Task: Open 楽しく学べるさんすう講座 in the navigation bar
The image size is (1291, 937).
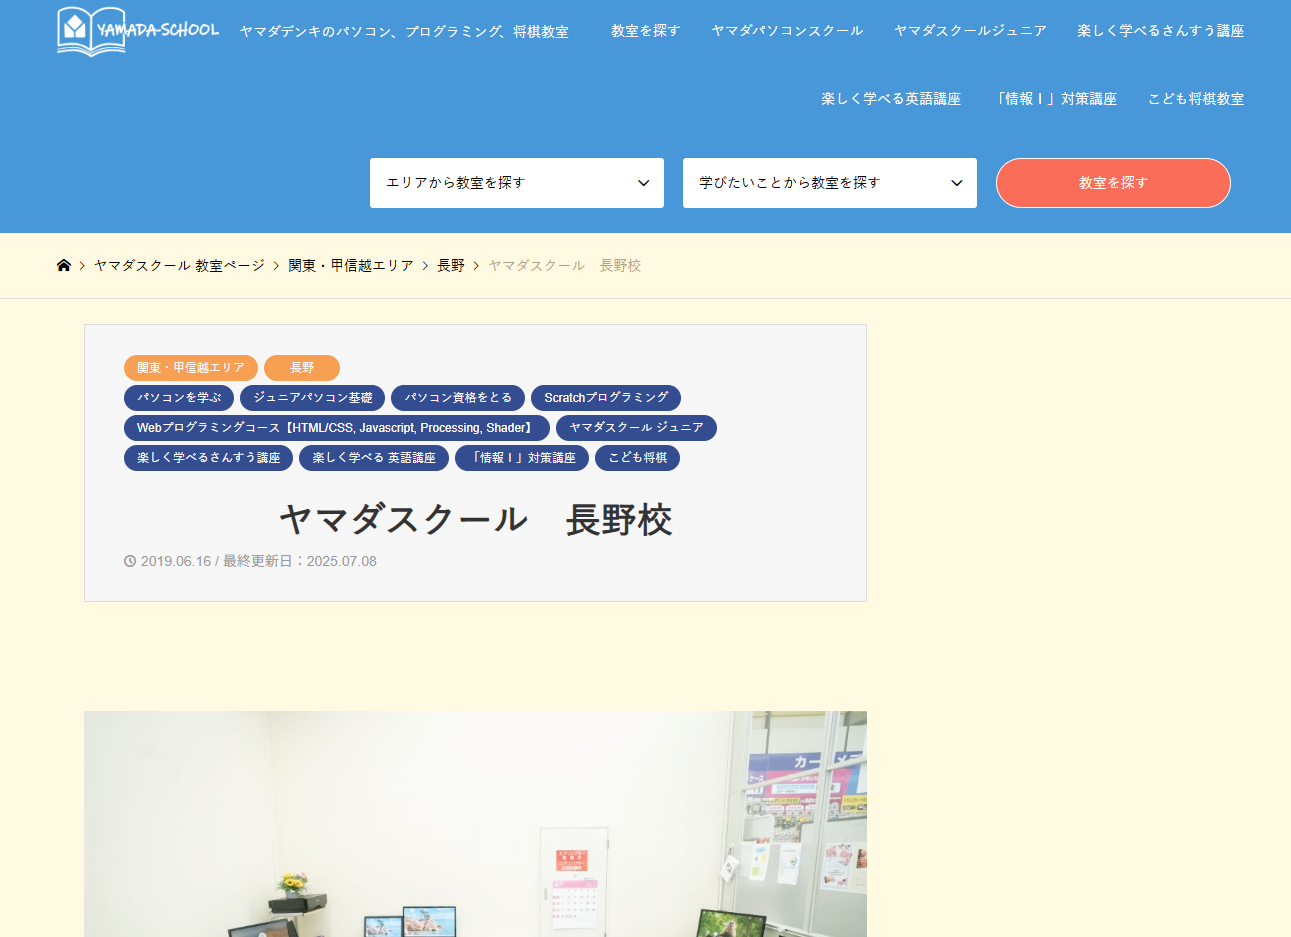Action: 1160,31
